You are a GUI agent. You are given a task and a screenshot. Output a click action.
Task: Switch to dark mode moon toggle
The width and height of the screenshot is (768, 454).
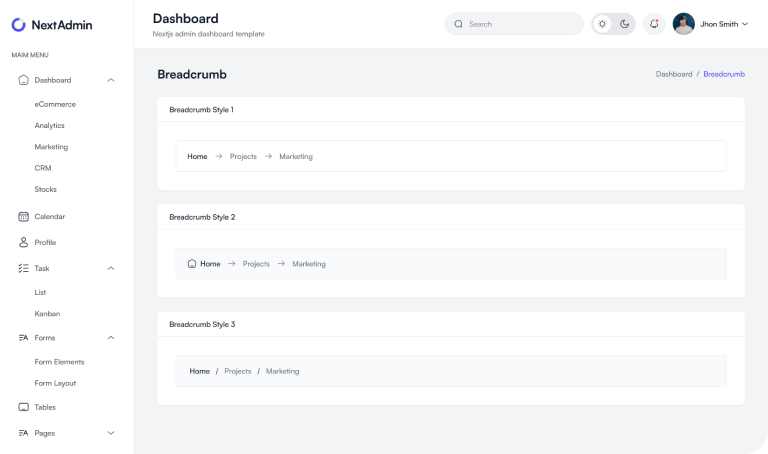624,24
